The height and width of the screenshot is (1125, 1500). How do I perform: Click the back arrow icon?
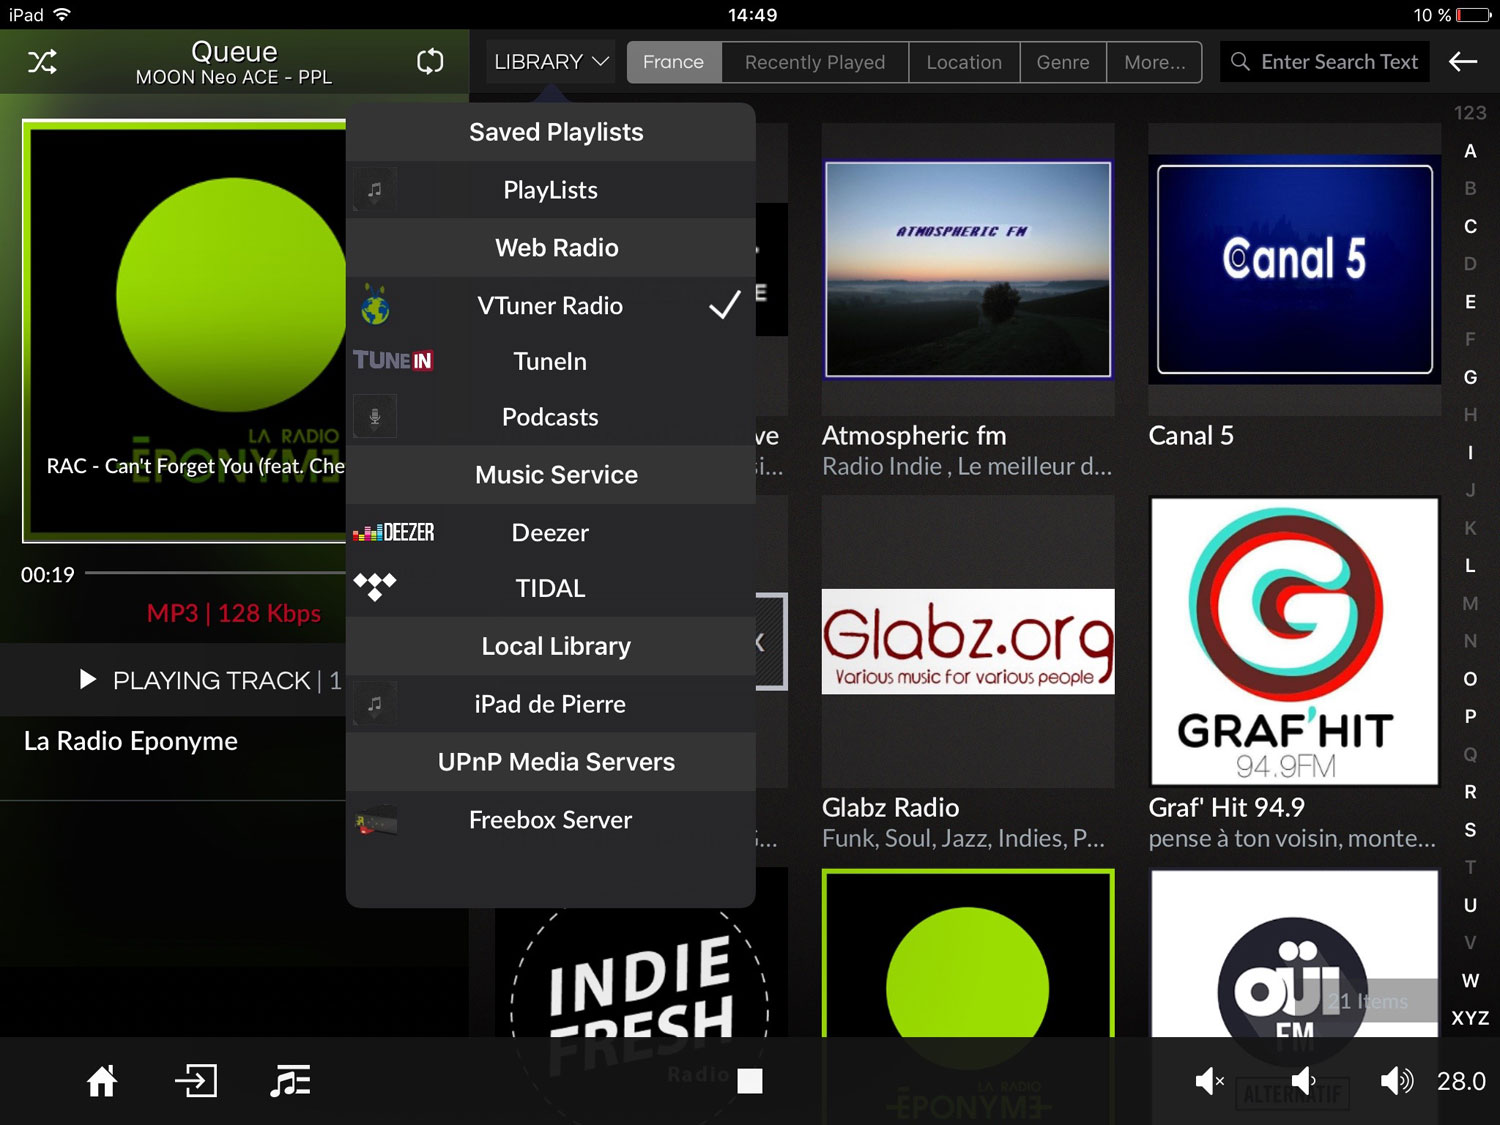(1463, 62)
